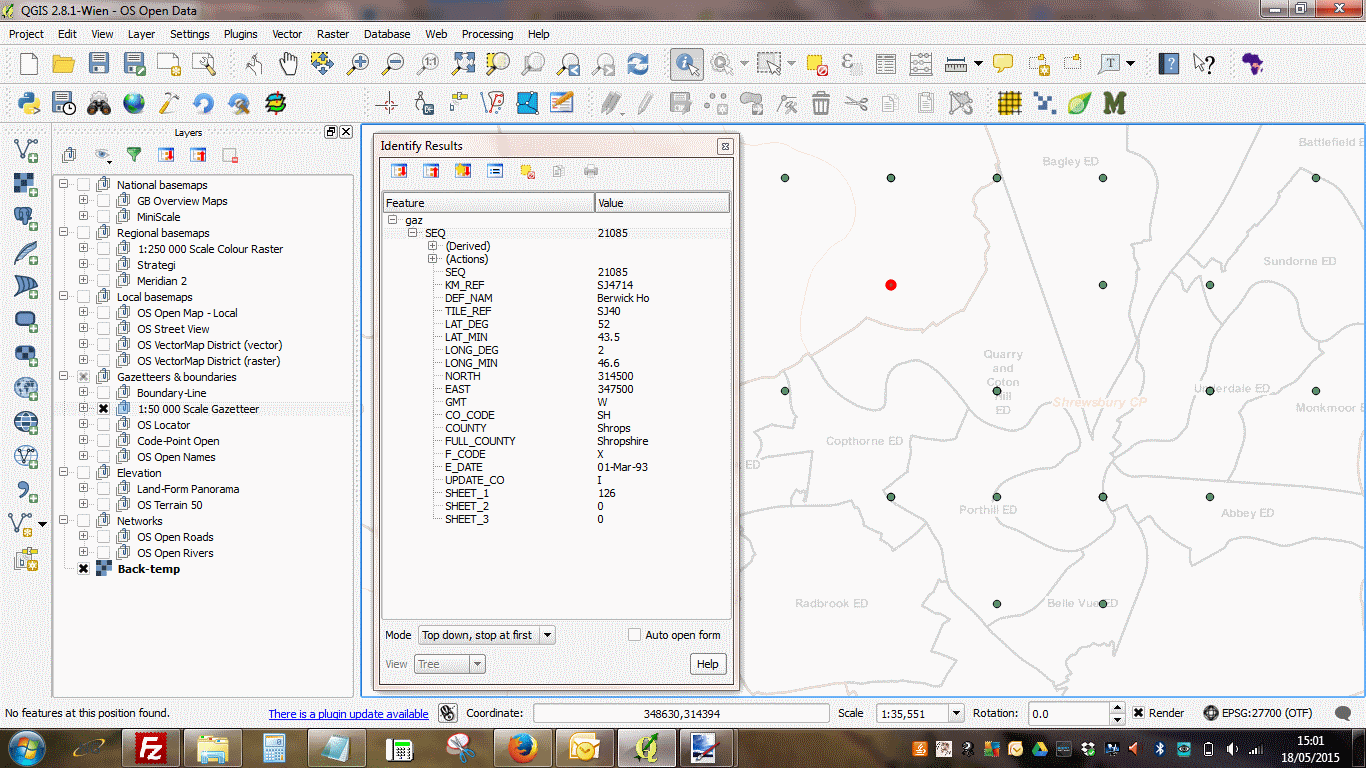Open the Plugins menu
The image size is (1366, 768).
tap(240, 34)
